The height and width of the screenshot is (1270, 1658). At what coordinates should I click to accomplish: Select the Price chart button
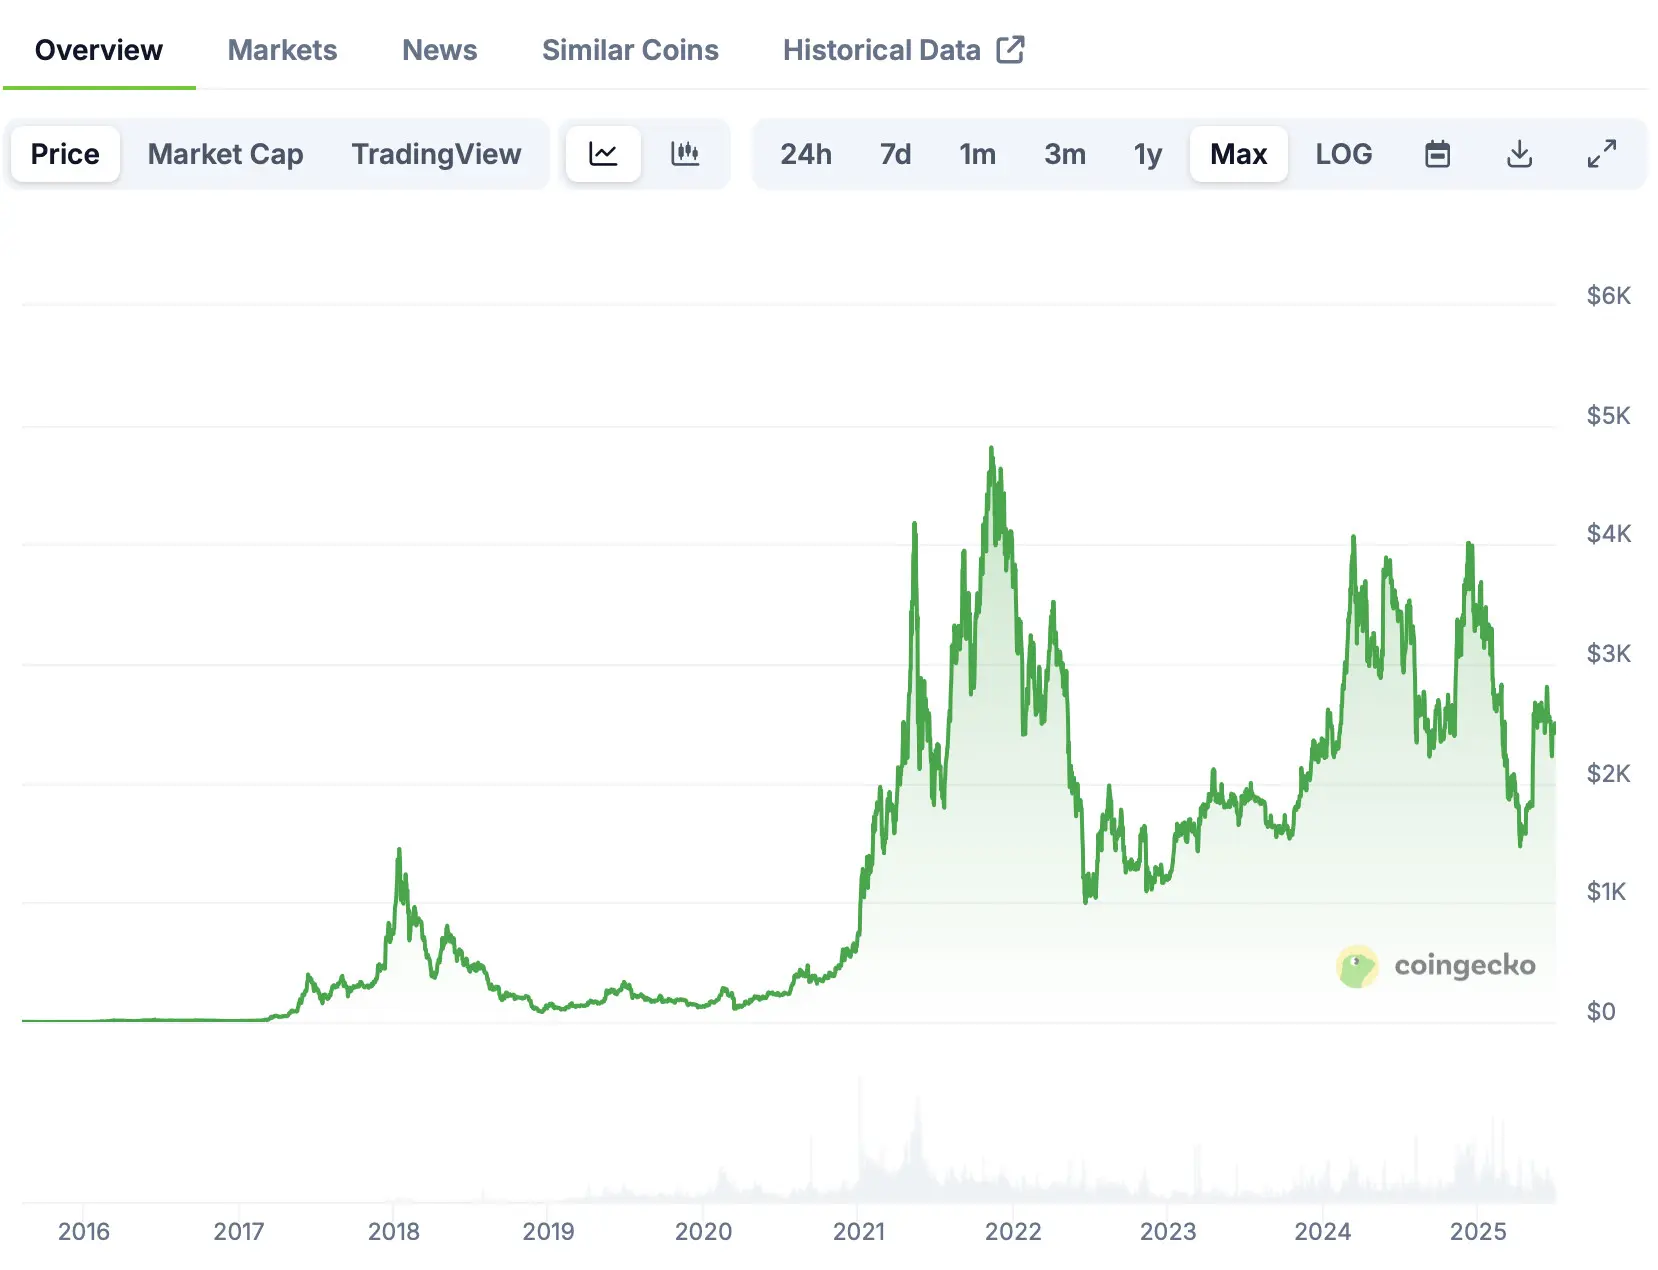coord(65,154)
